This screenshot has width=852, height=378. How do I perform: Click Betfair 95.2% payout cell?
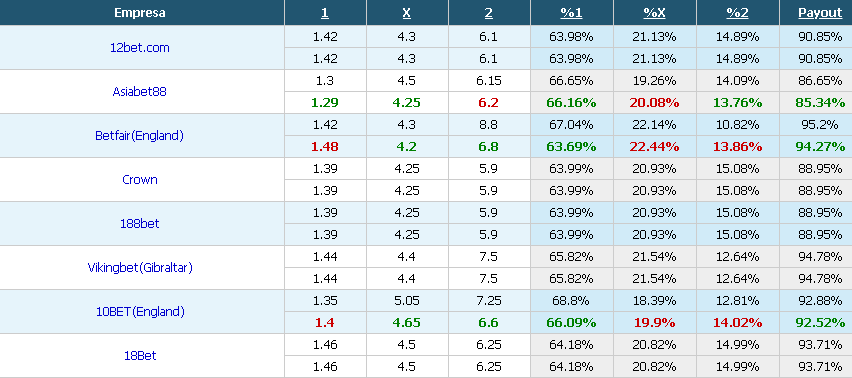(820, 124)
